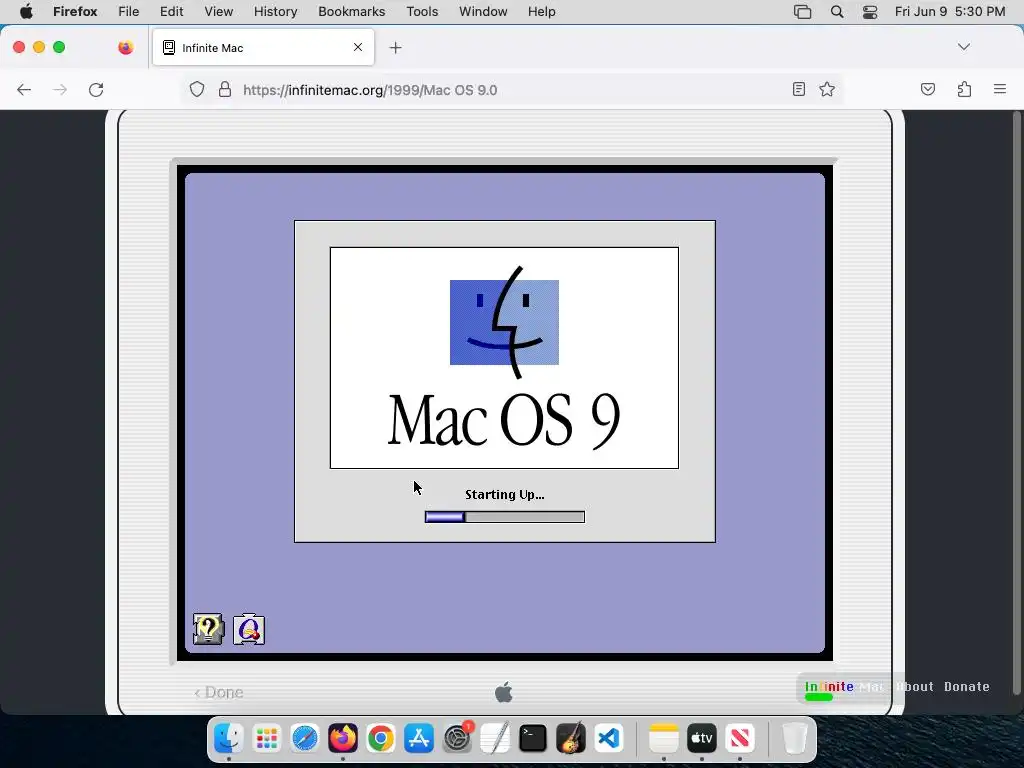Image resolution: width=1024 pixels, height=768 pixels.
Task: Toggle Reader View icon in address bar
Action: (x=799, y=89)
